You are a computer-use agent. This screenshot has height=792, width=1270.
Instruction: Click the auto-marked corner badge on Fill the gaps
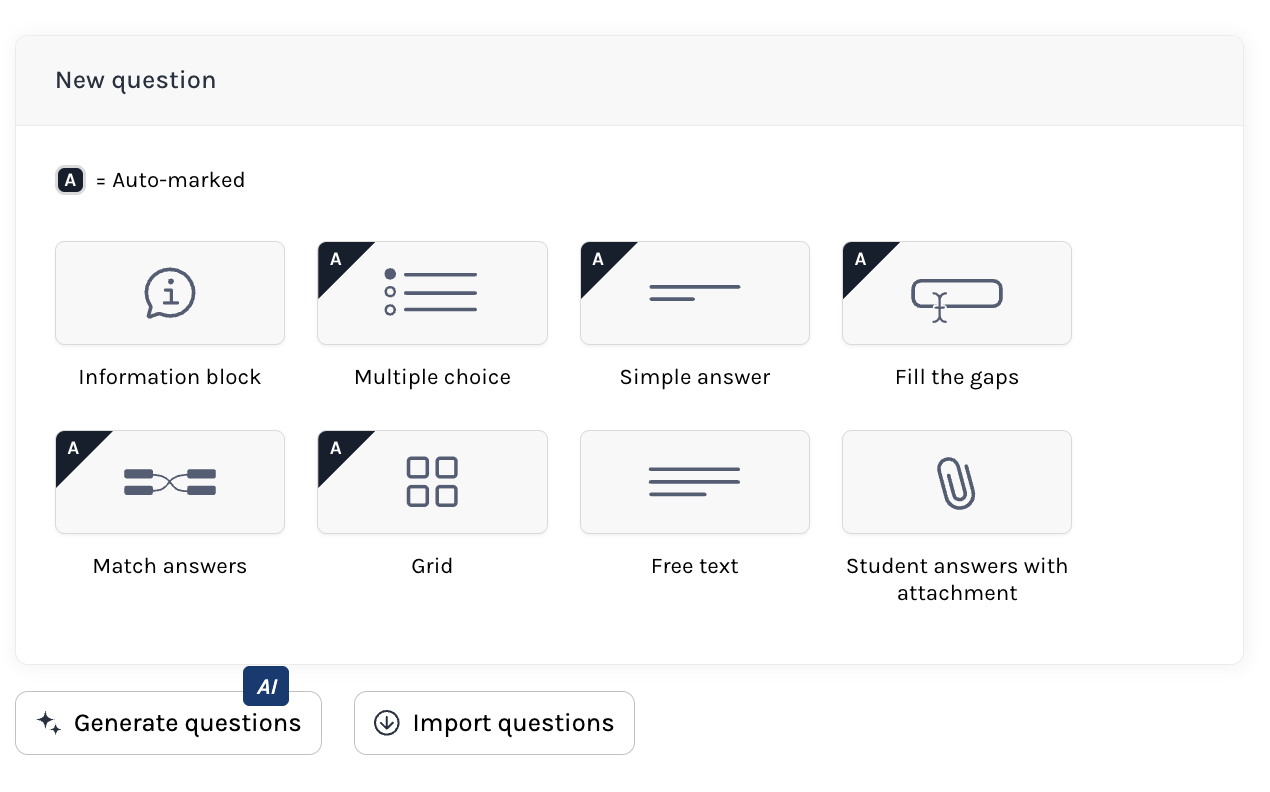pos(860,258)
